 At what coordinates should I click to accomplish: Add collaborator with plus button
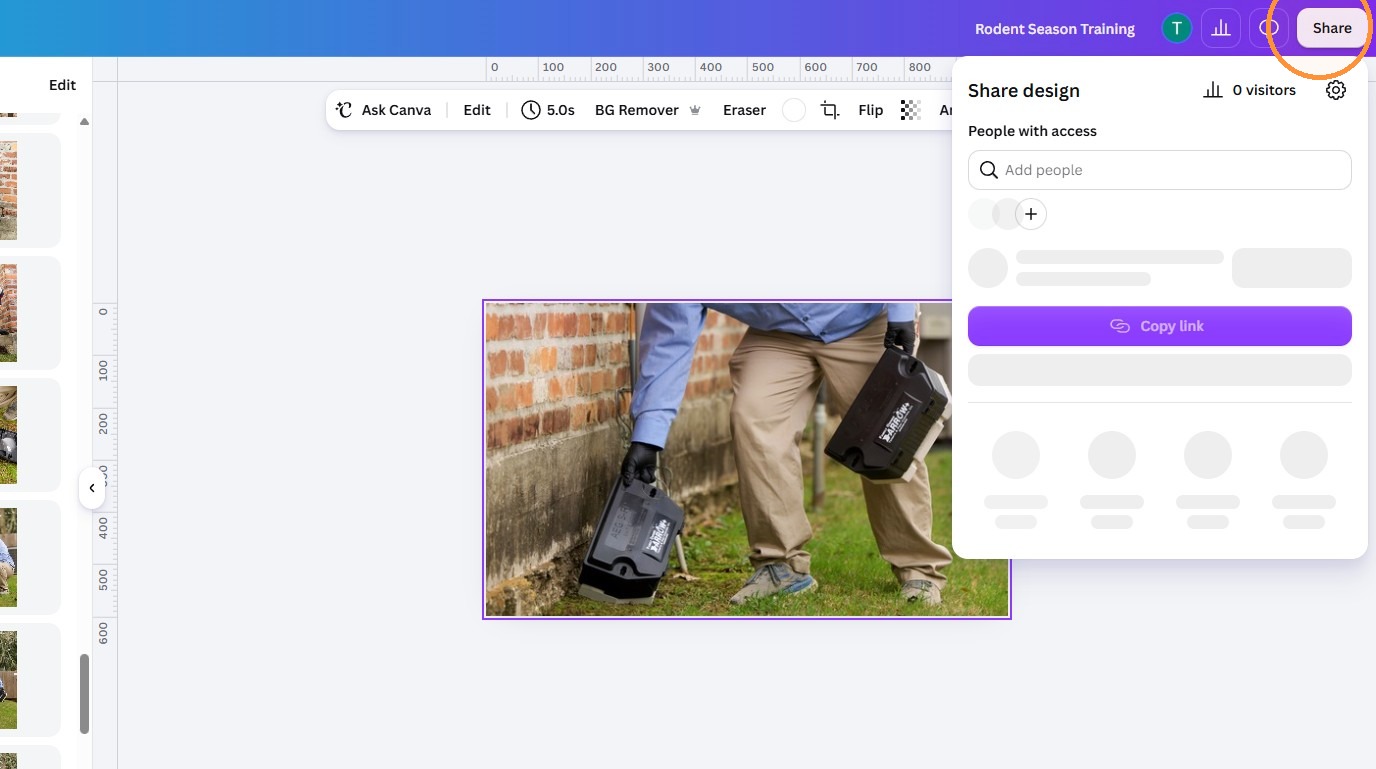click(1031, 214)
